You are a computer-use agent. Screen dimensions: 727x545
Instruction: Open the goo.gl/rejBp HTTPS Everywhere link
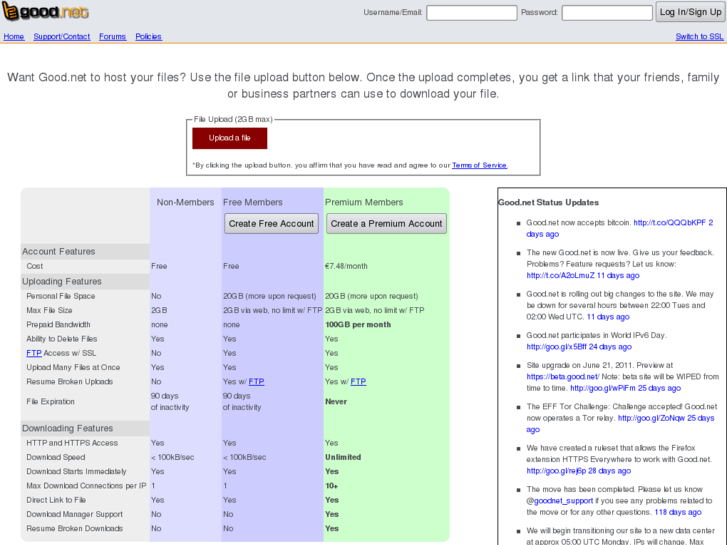pyautogui.click(x=556, y=471)
